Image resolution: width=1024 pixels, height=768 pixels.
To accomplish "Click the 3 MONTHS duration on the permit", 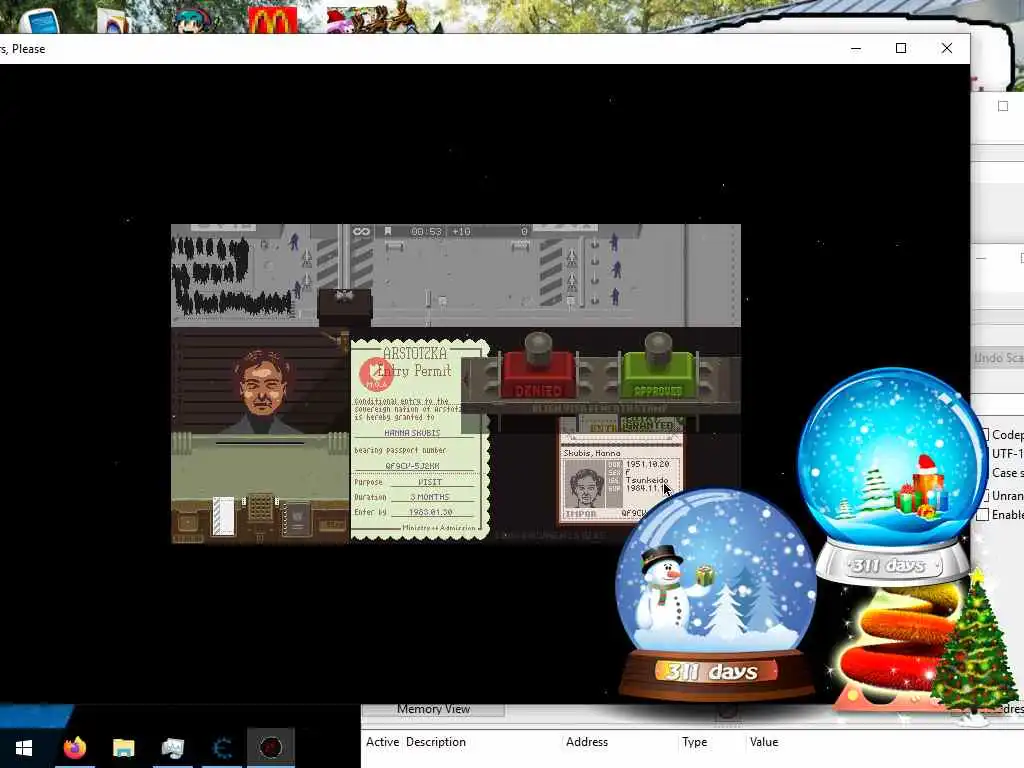I will tap(430, 497).
